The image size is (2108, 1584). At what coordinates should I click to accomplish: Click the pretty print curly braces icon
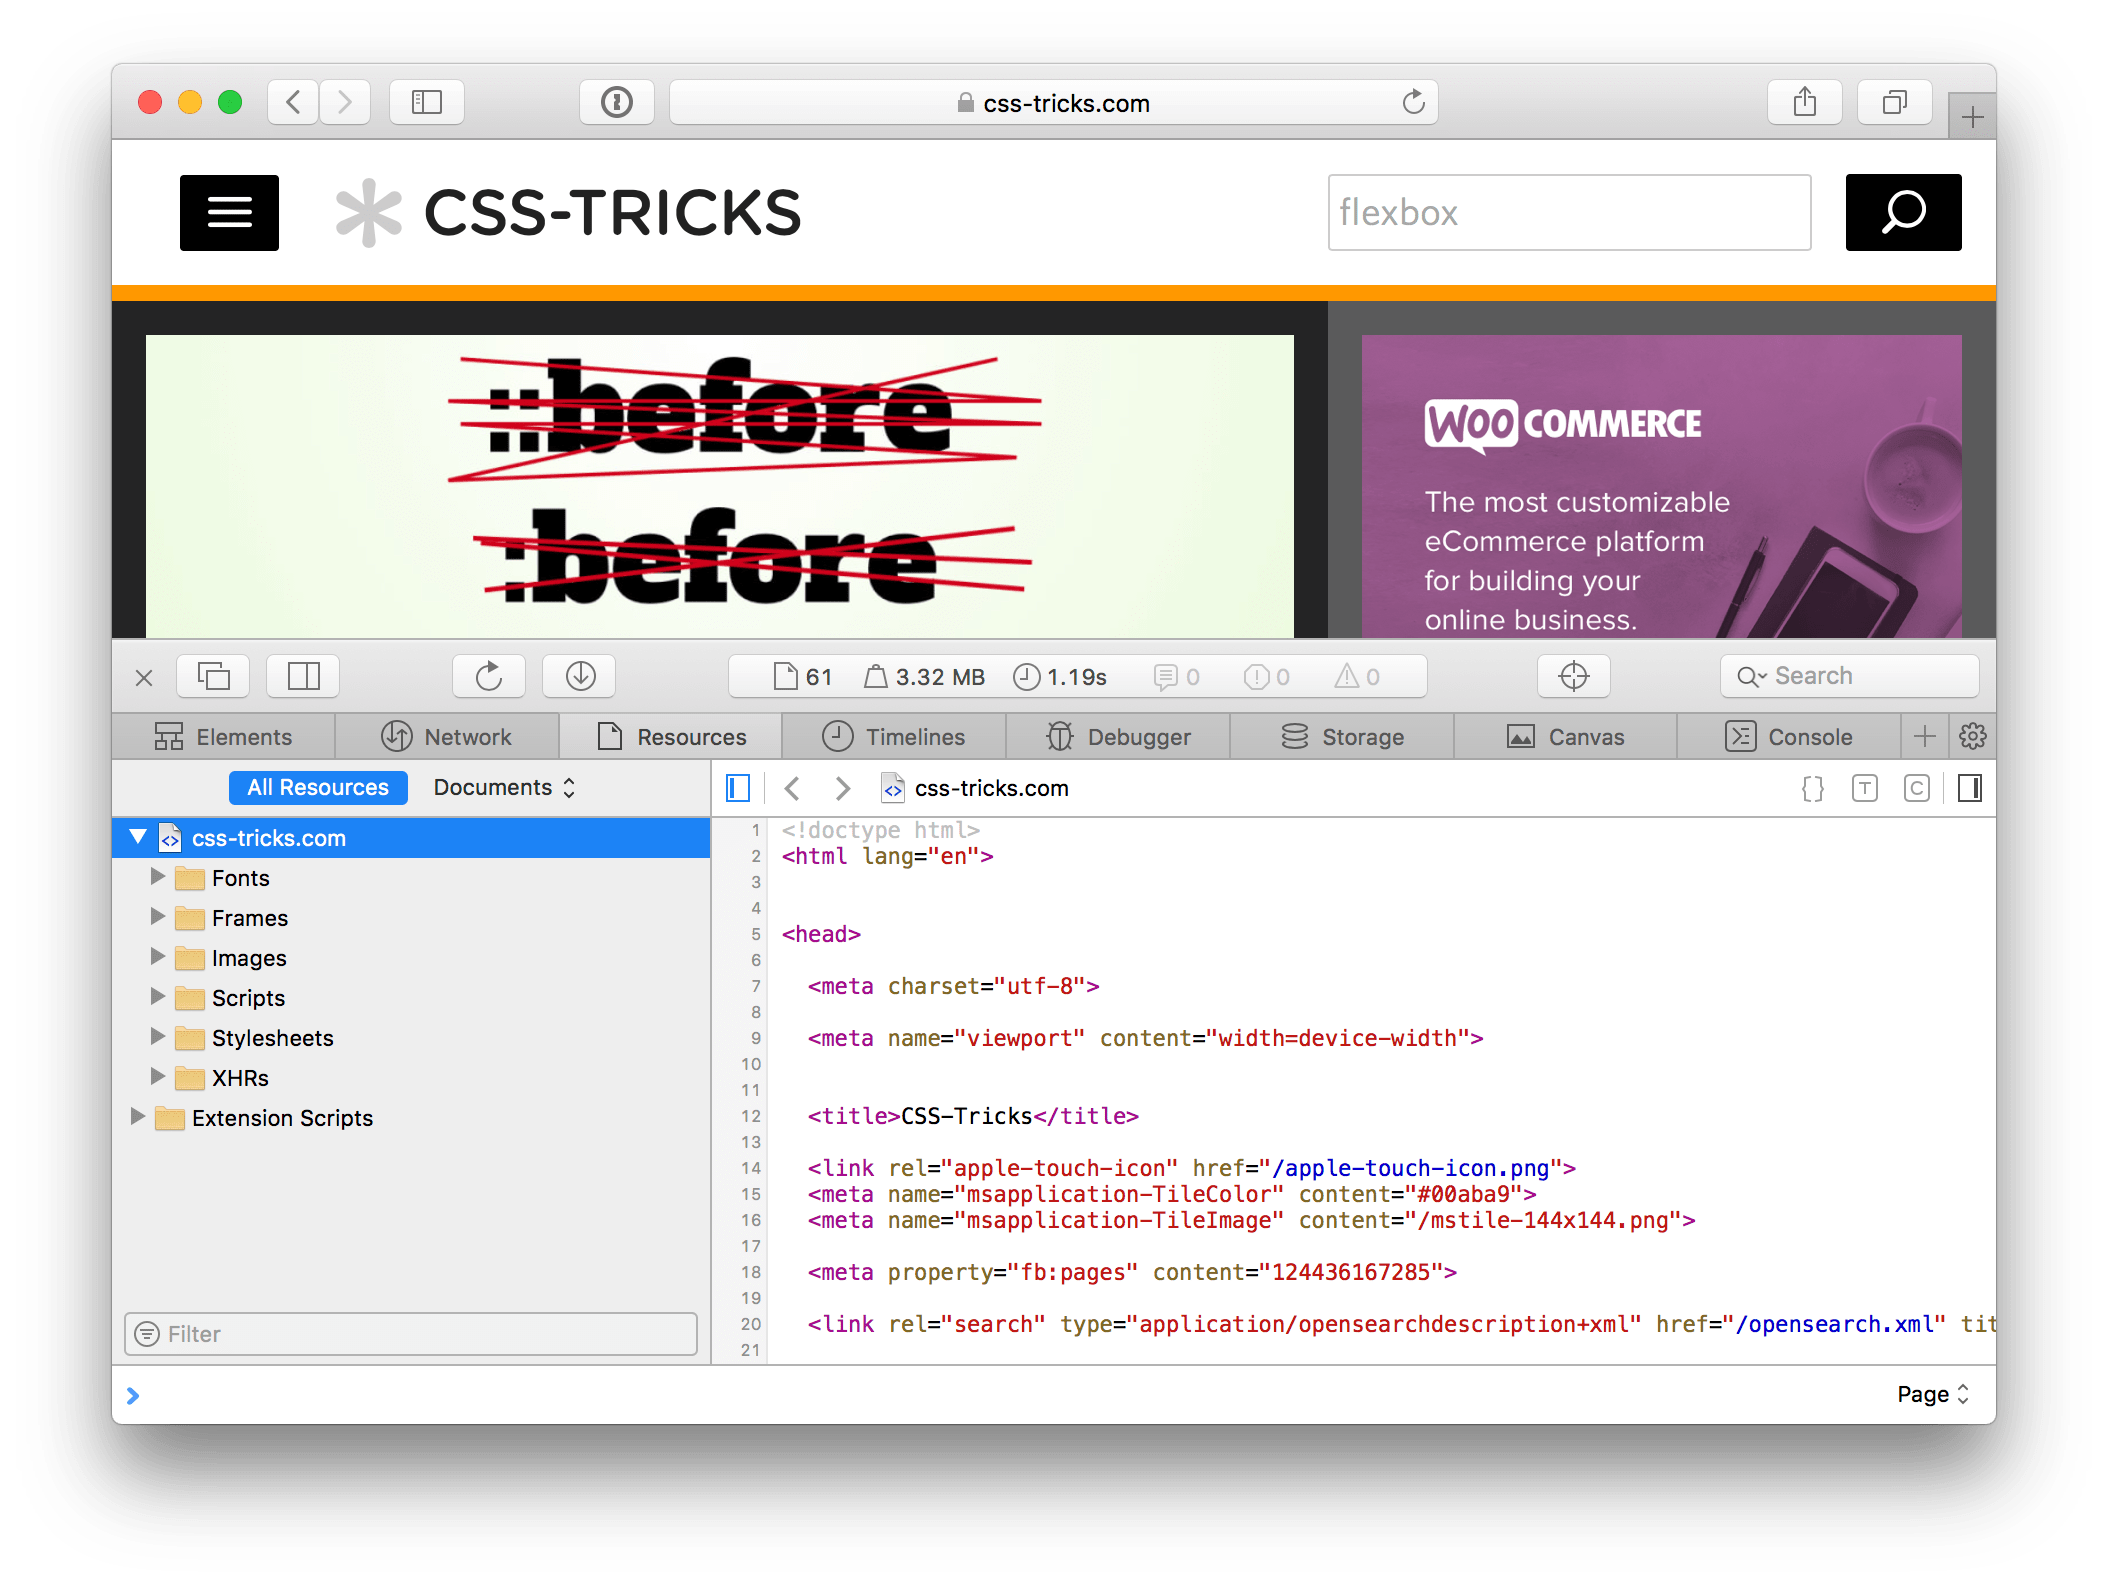pyautogui.click(x=1812, y=789)
